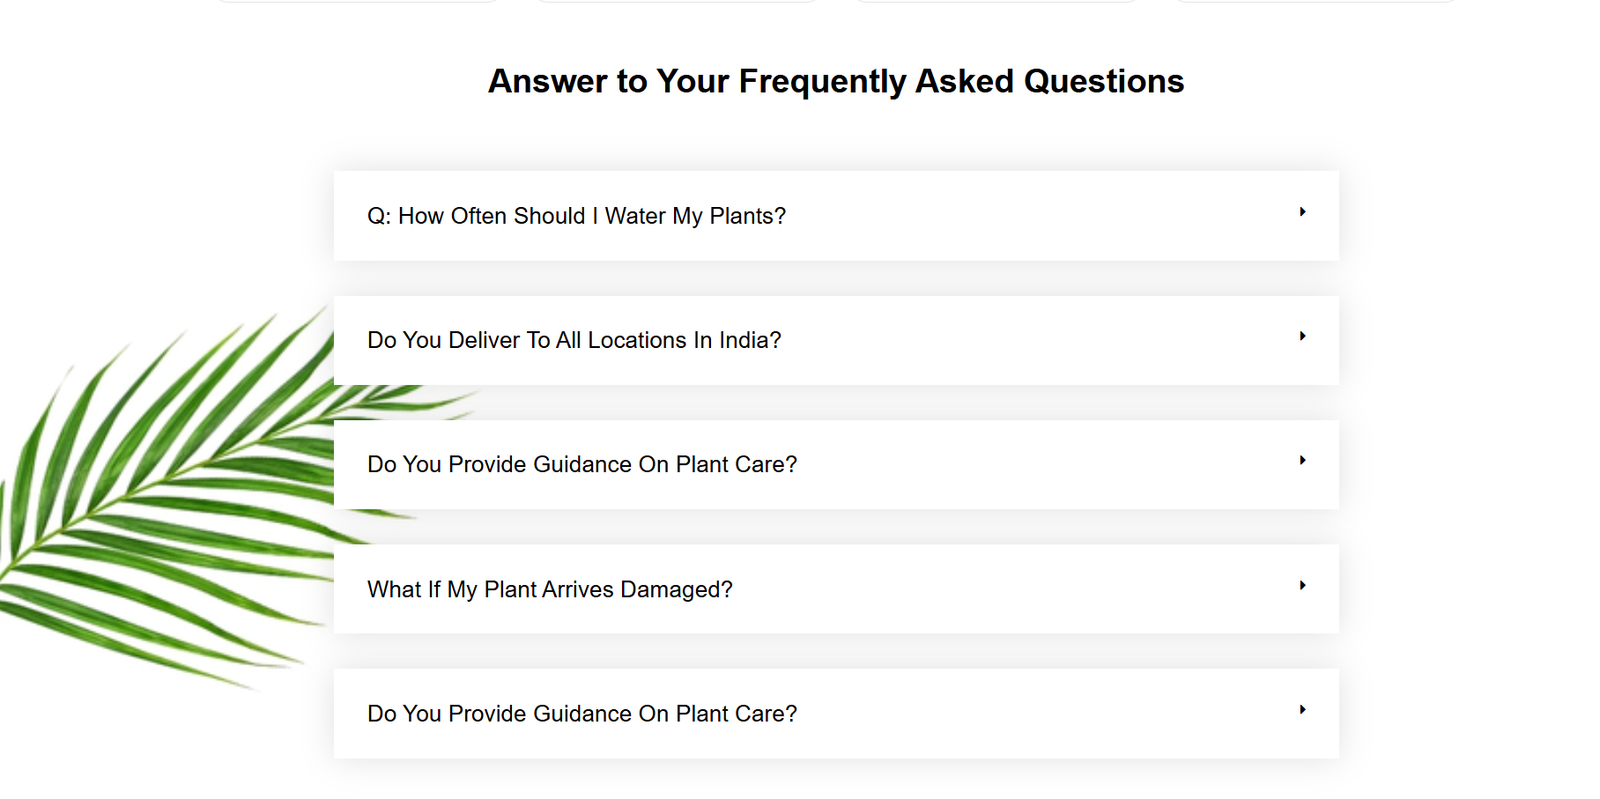Expand 'What If My Plant Arrives Damaged?'
Viewport: 1600px width, 799px height.
tap(550, 590)
